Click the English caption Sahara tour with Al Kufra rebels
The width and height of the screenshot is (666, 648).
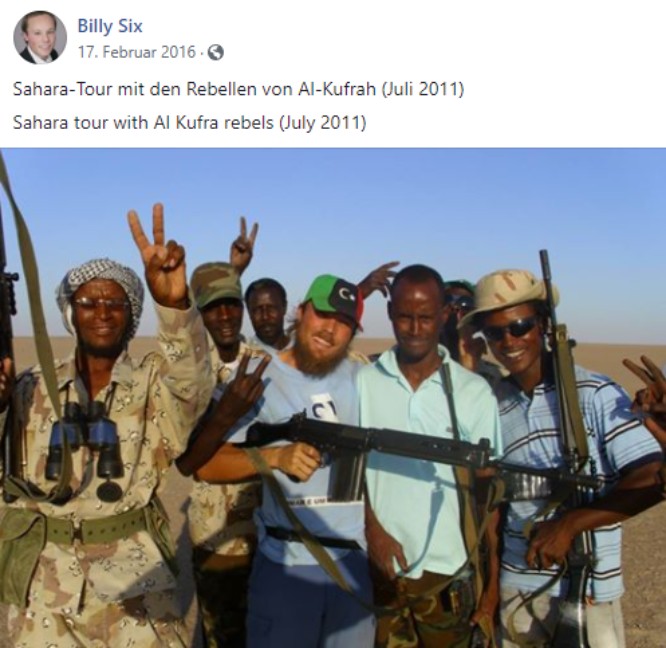coord(189,123)
